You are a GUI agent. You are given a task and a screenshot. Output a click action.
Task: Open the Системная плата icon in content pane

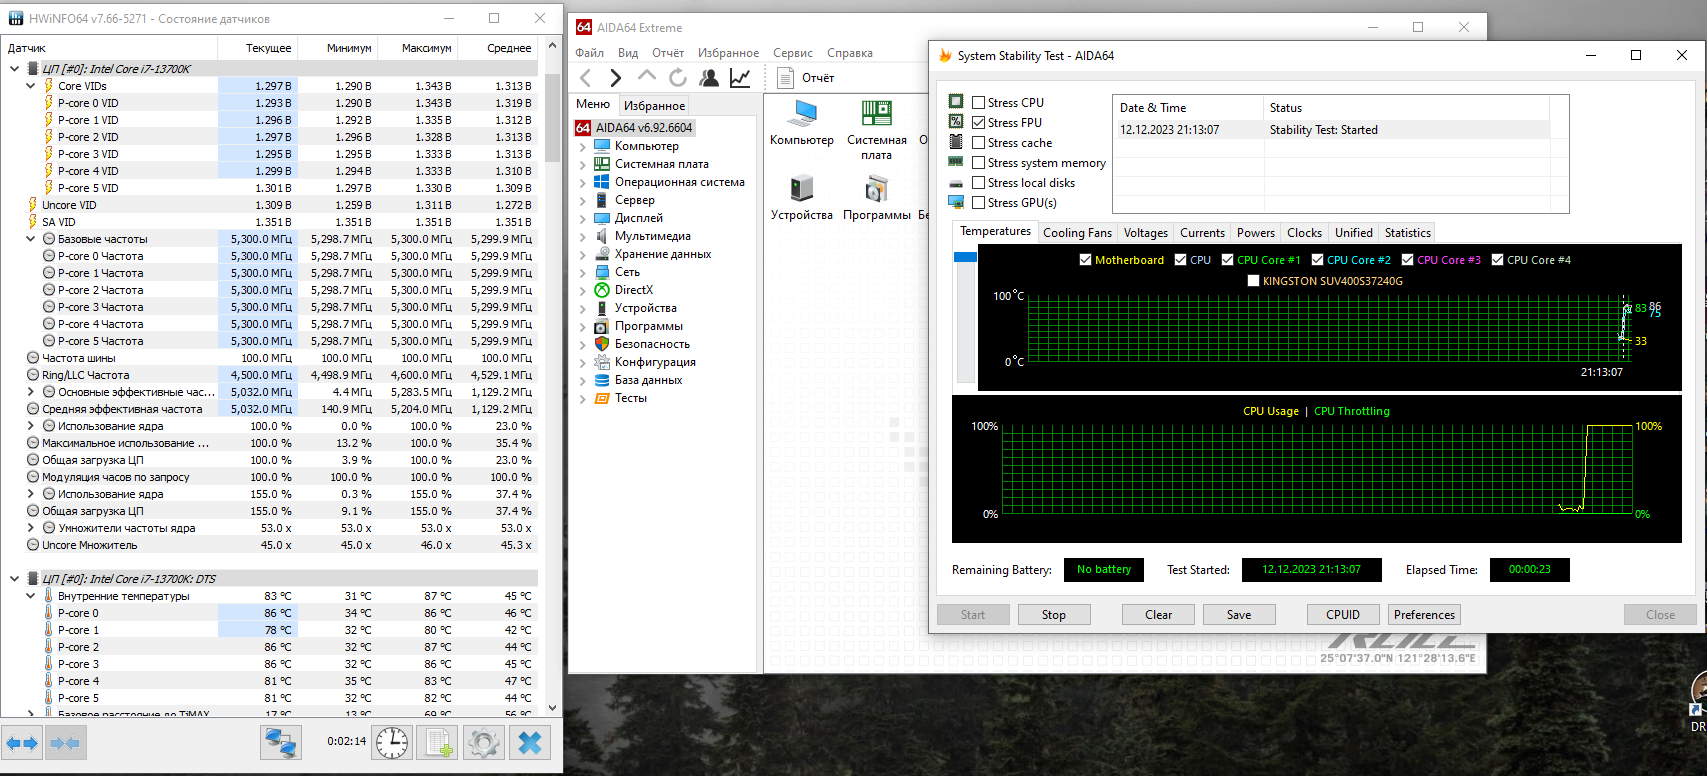coord(877,130)
